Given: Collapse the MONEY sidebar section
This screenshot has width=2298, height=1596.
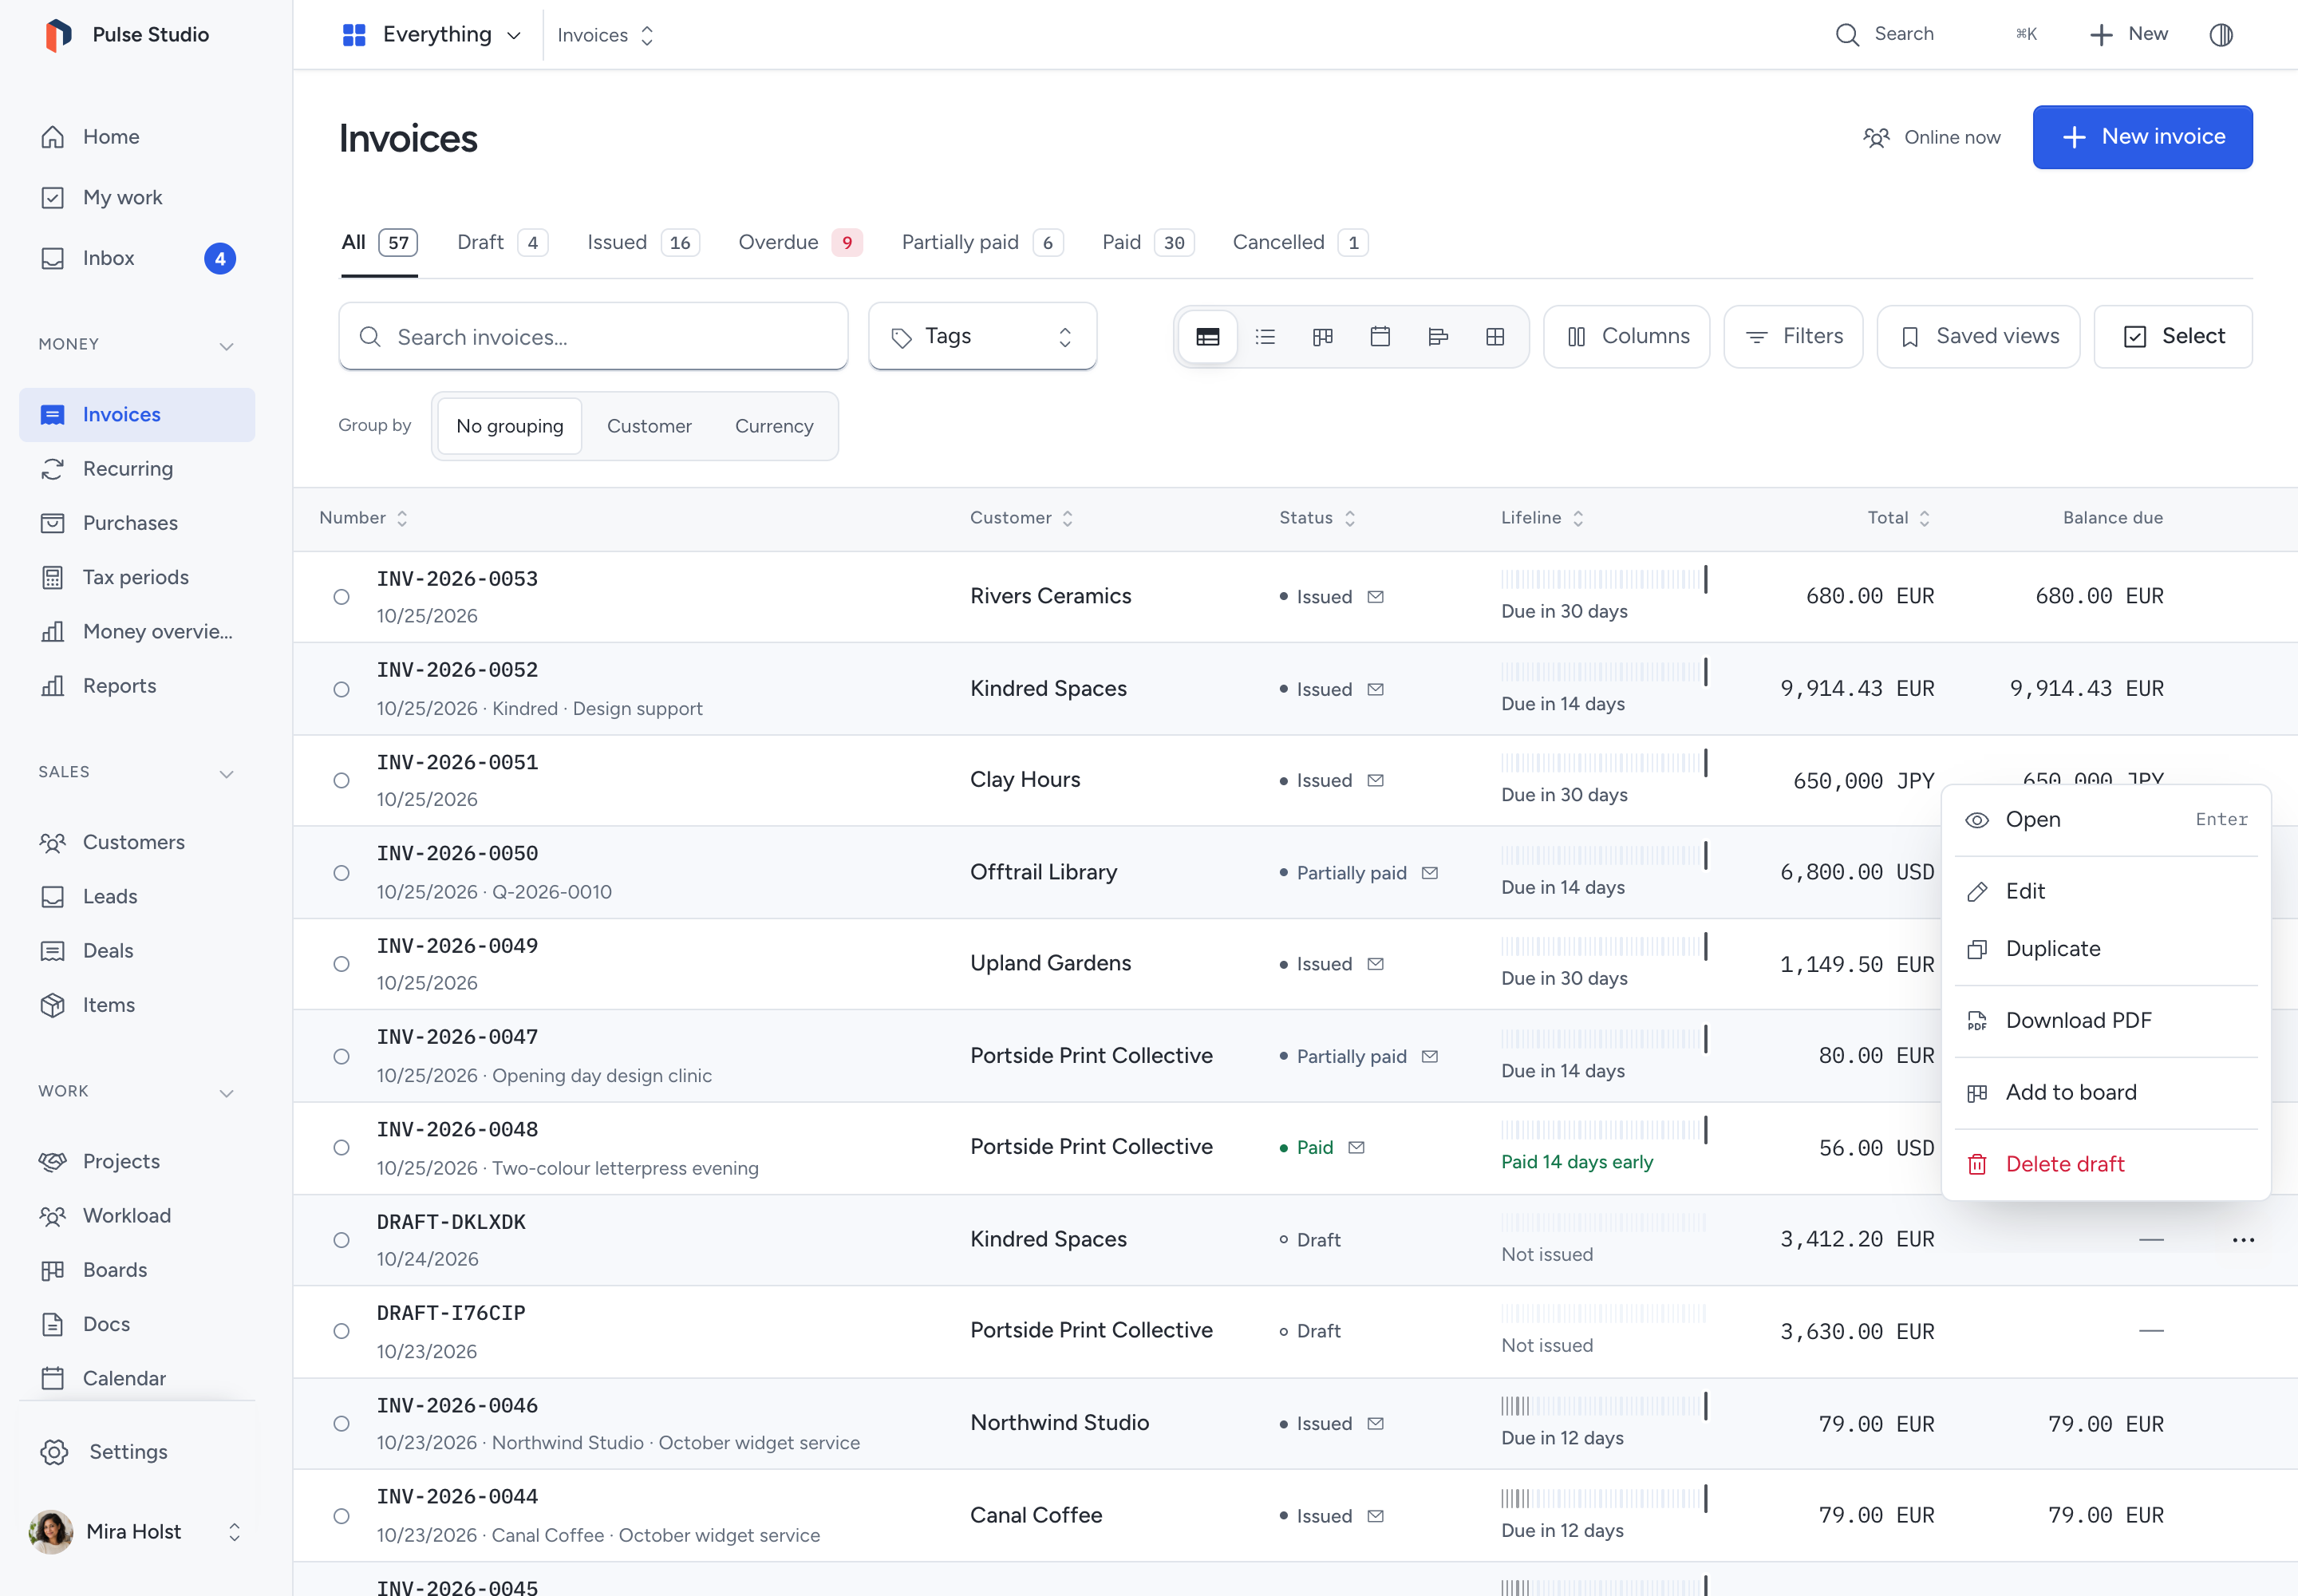Looking at the screenshot, I should [x=226, y=346].
